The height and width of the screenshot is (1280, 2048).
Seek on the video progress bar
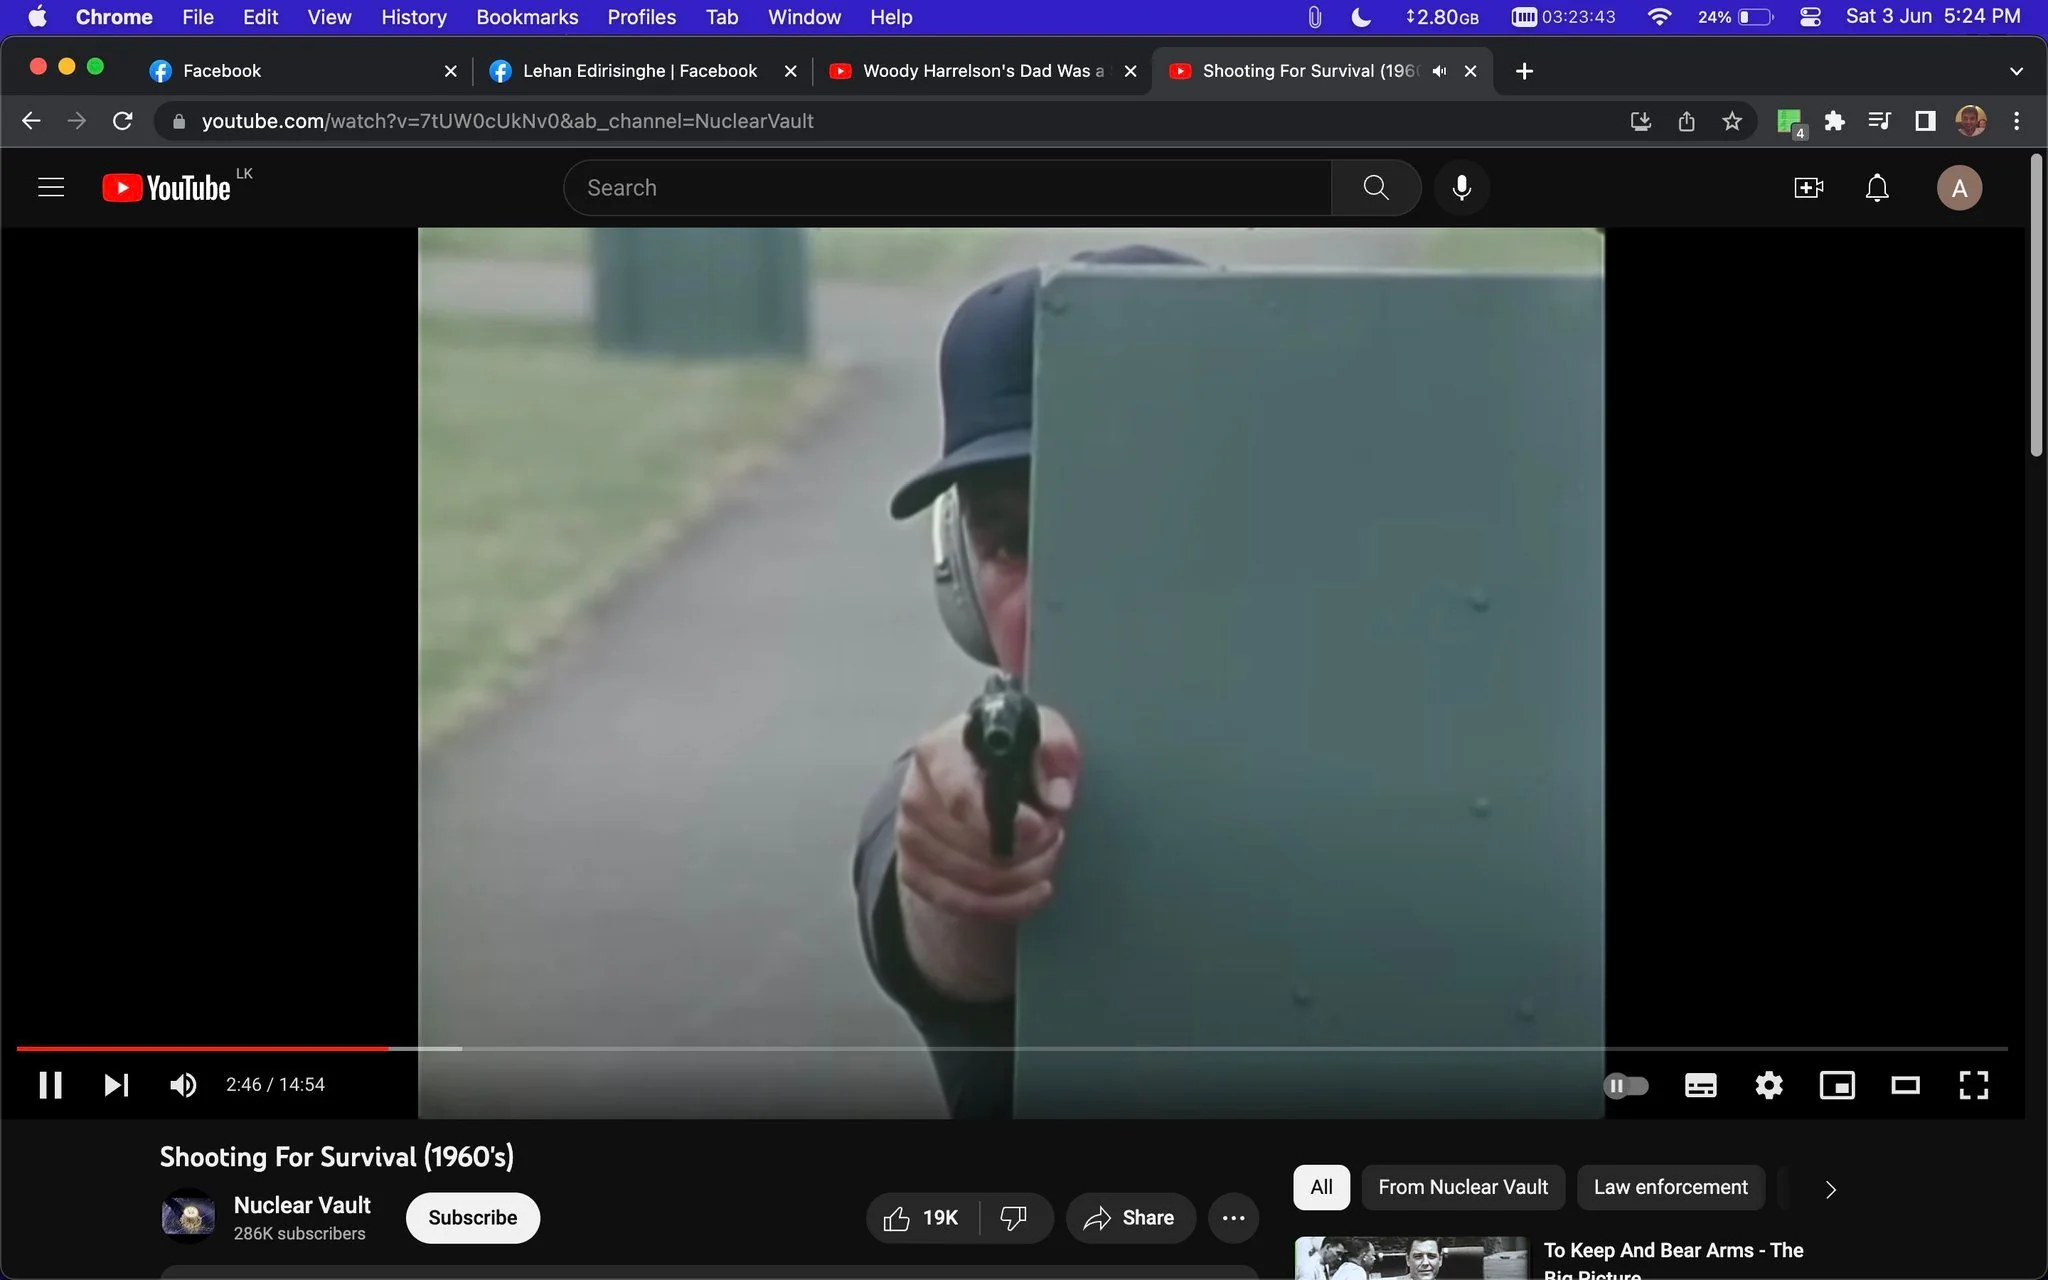(1011, 1048)
